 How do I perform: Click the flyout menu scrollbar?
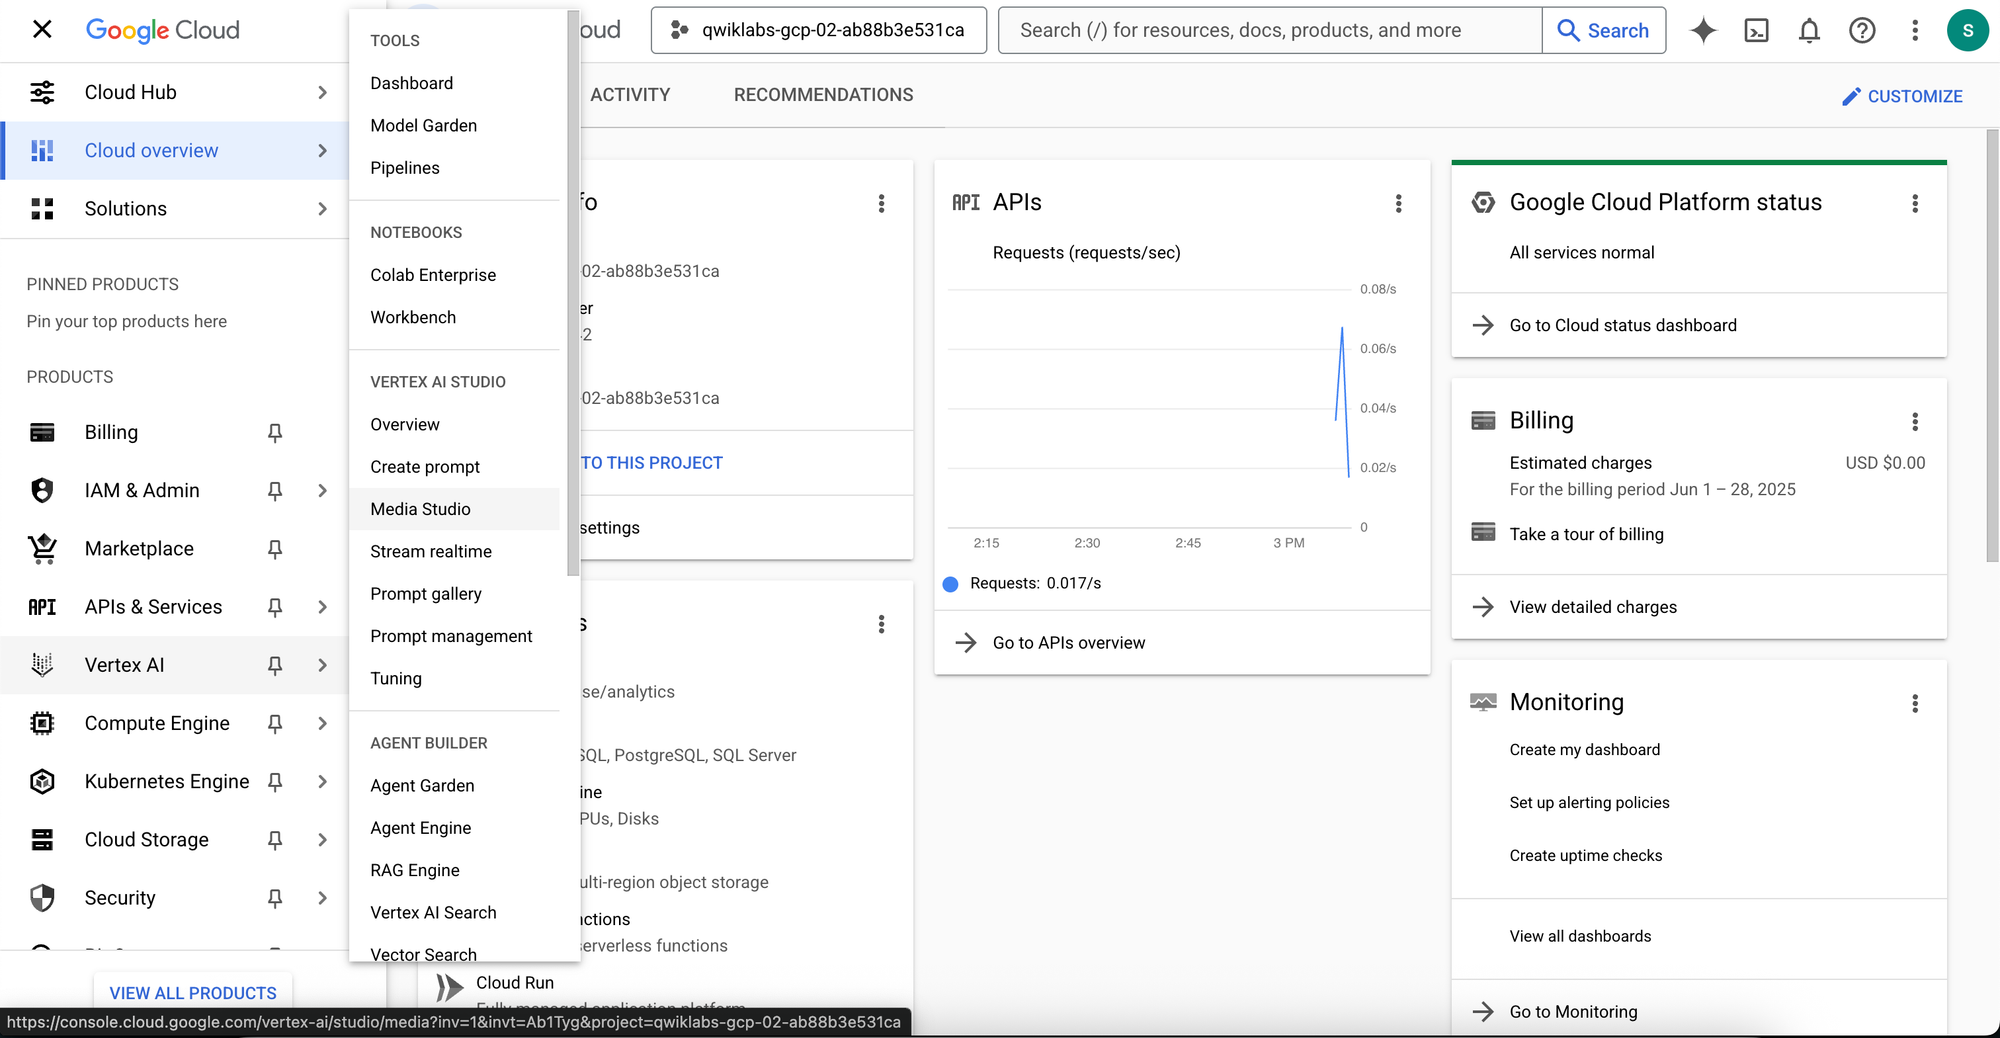coord(573,294)
